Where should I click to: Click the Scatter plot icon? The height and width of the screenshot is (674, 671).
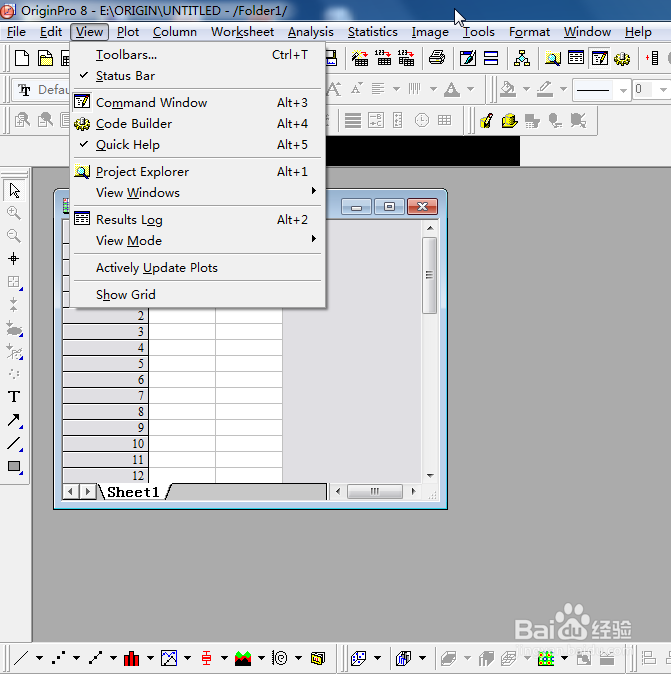click(58, 658)
